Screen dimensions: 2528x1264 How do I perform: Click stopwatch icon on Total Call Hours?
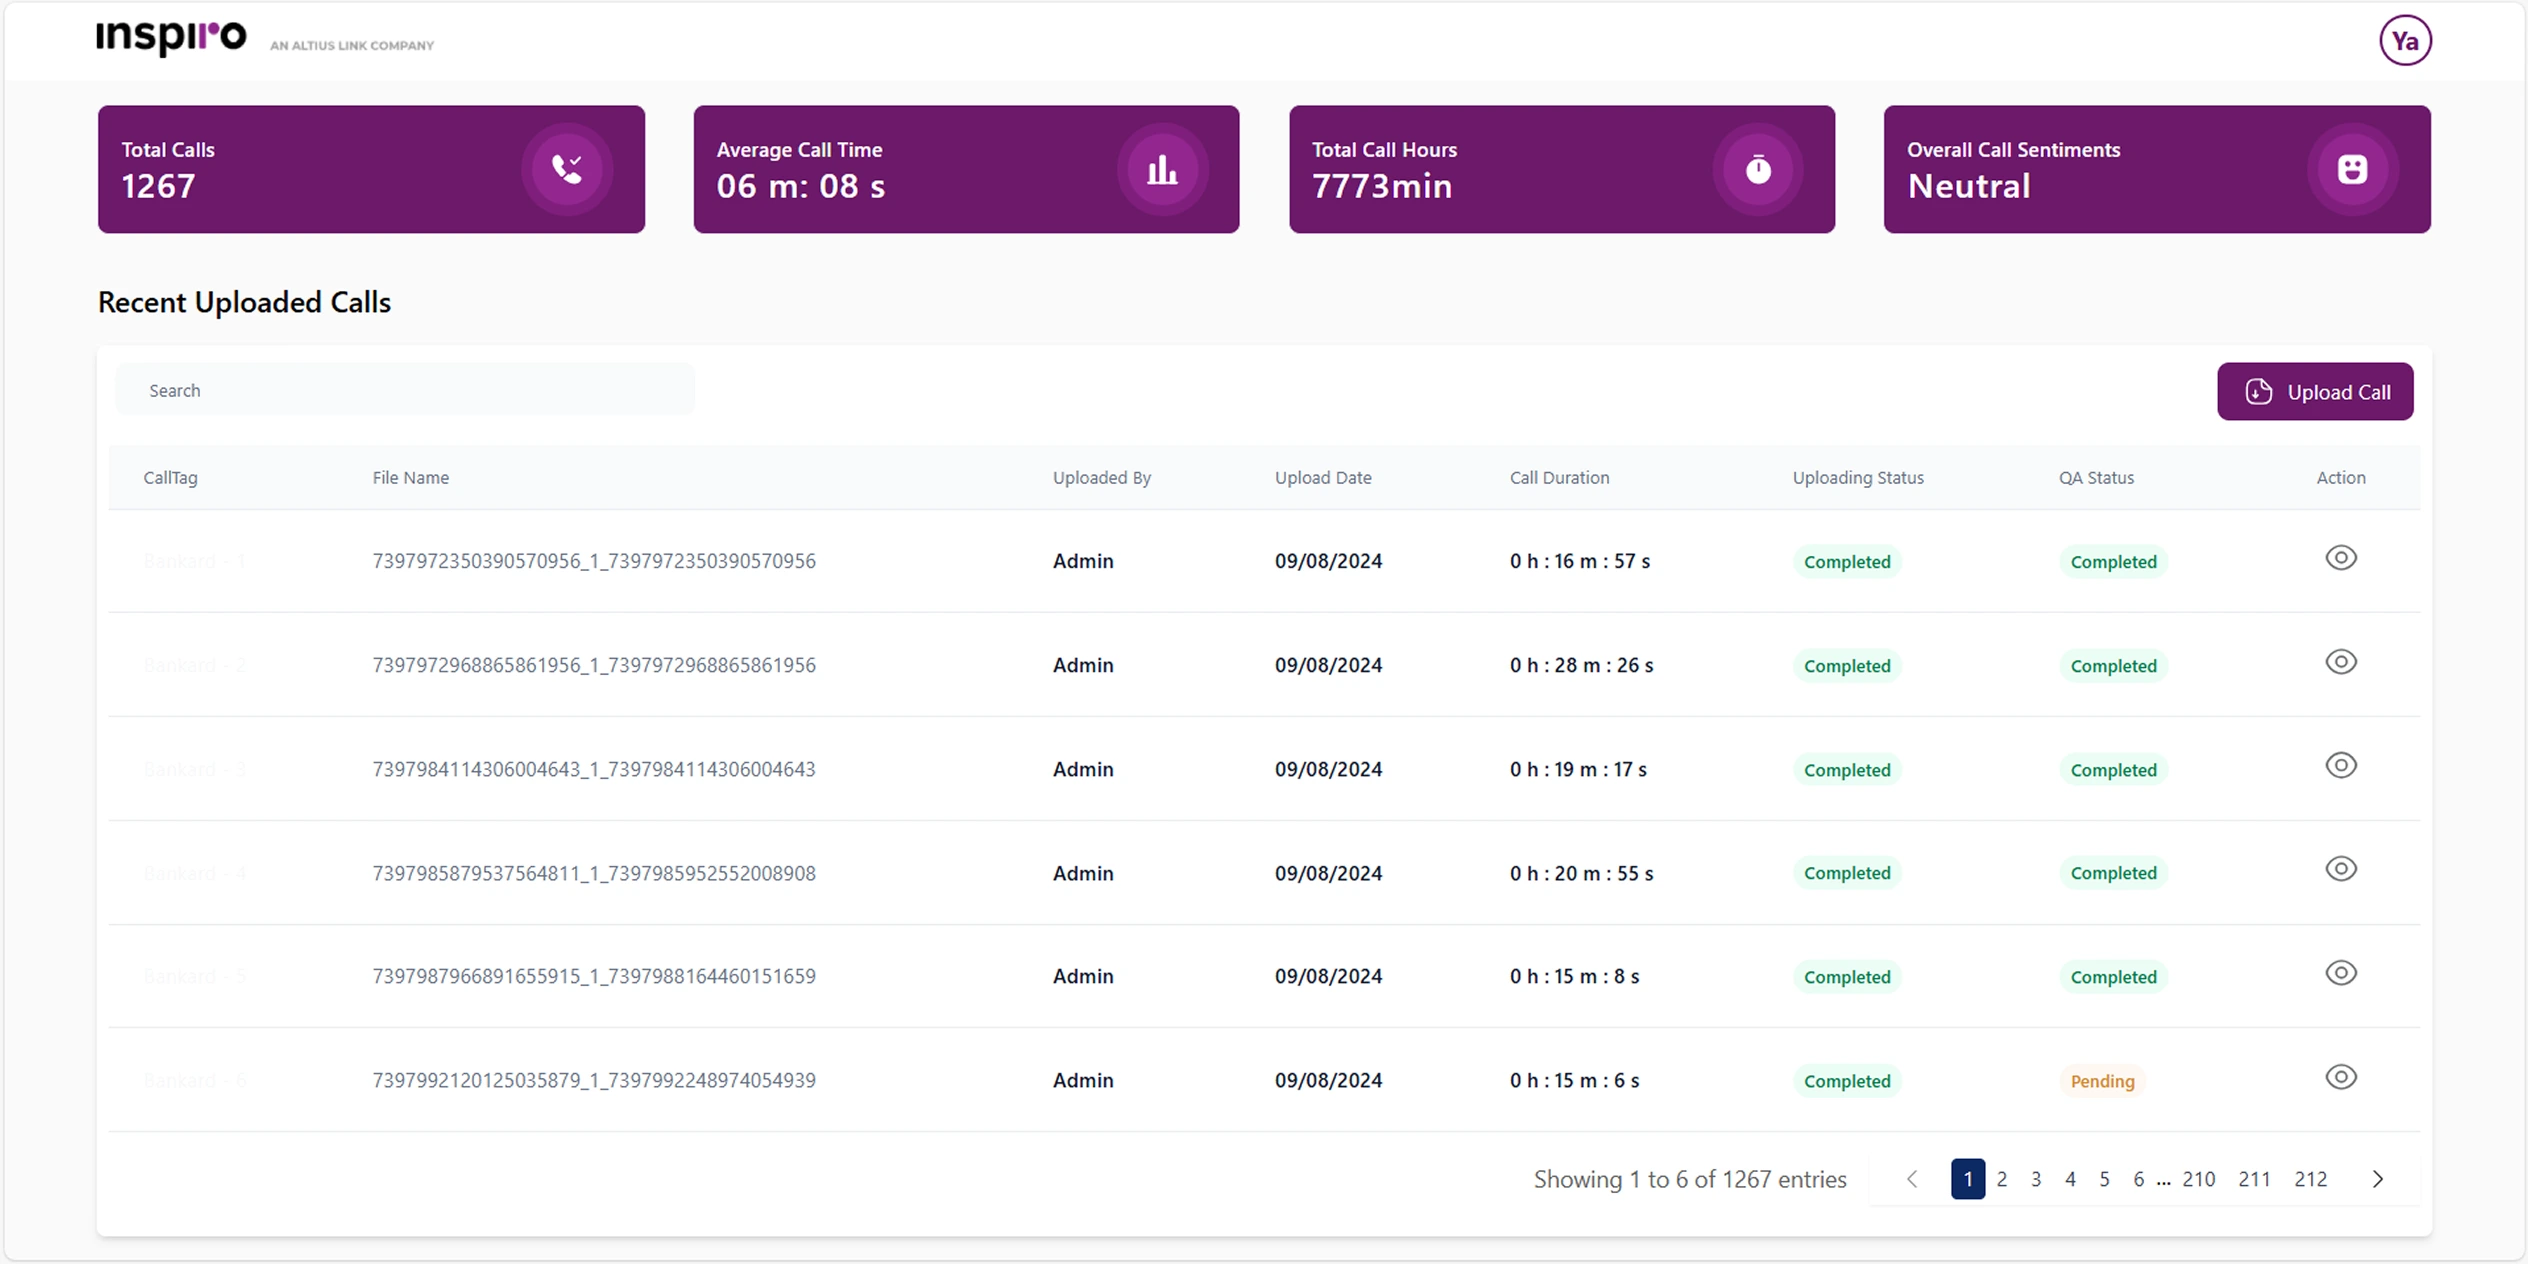[x=1758, y=169]
